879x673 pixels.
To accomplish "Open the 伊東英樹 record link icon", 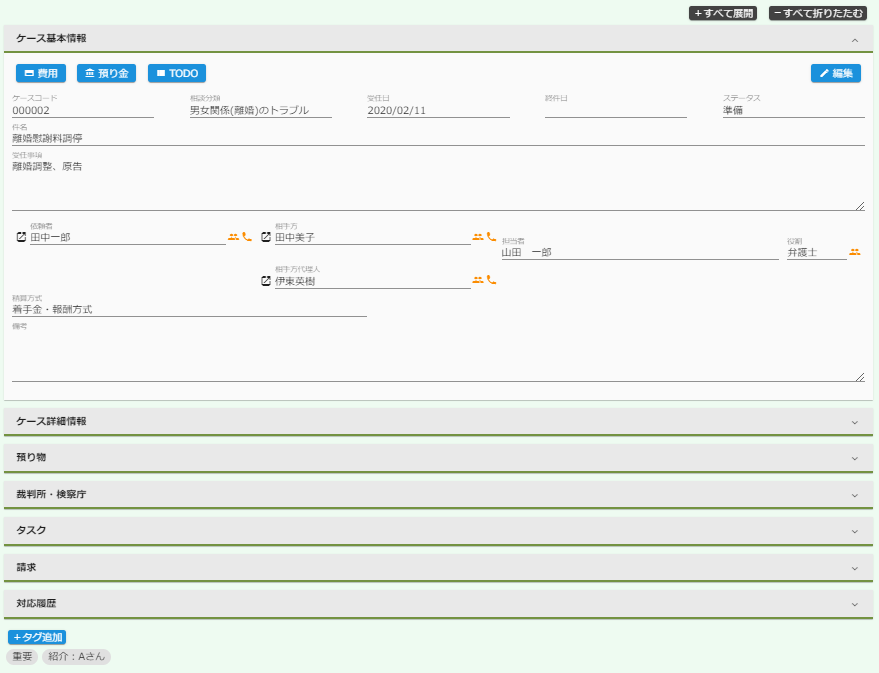I will click(266, 281).
